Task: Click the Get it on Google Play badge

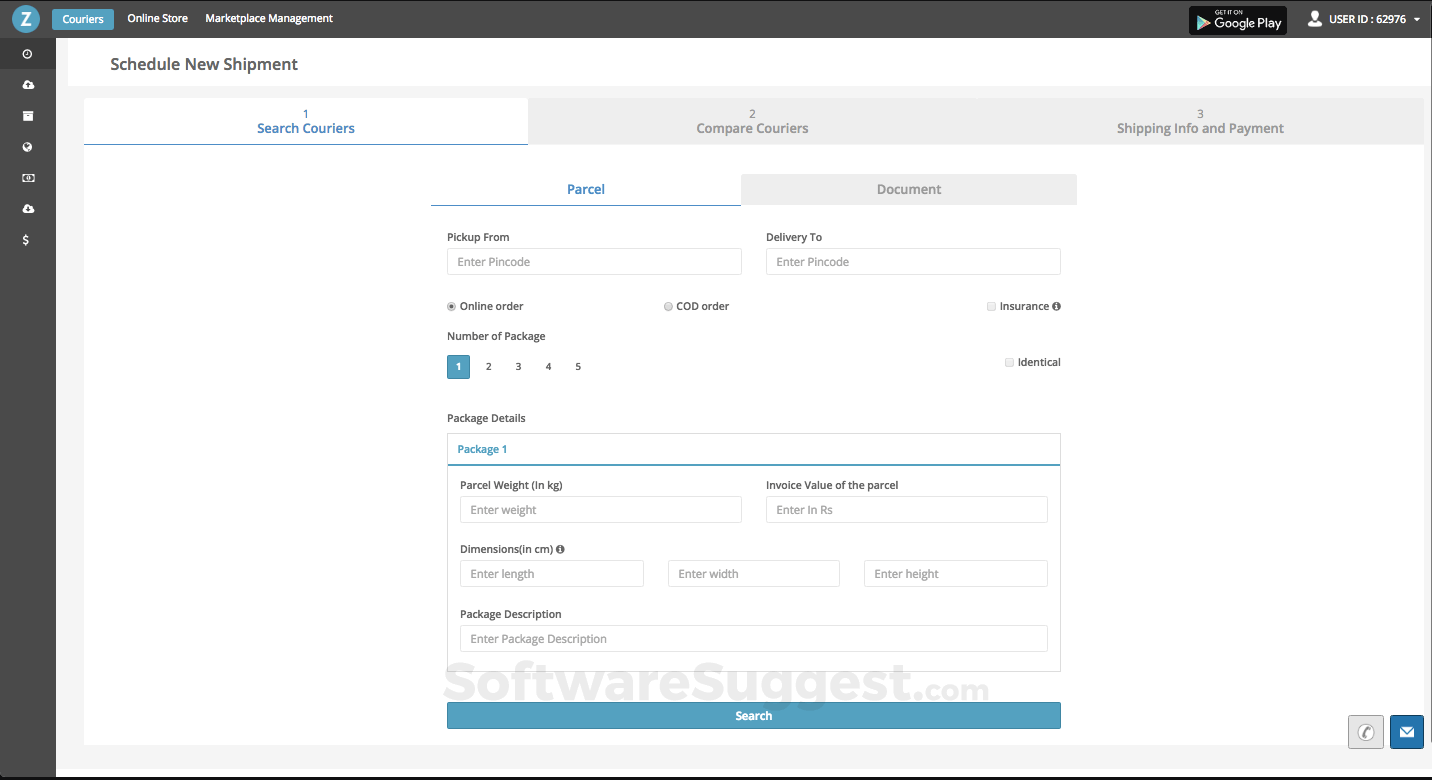Action: point(1237,20)
